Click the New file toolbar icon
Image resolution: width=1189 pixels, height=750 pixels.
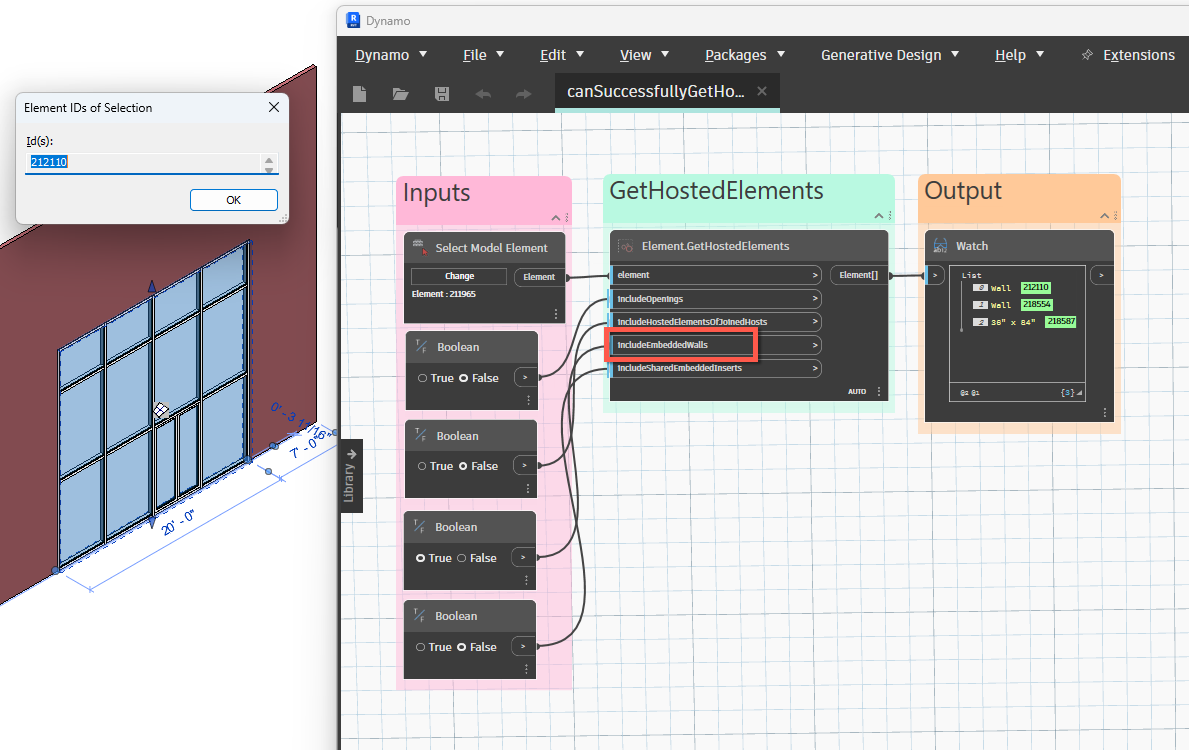tap(359, 94)
